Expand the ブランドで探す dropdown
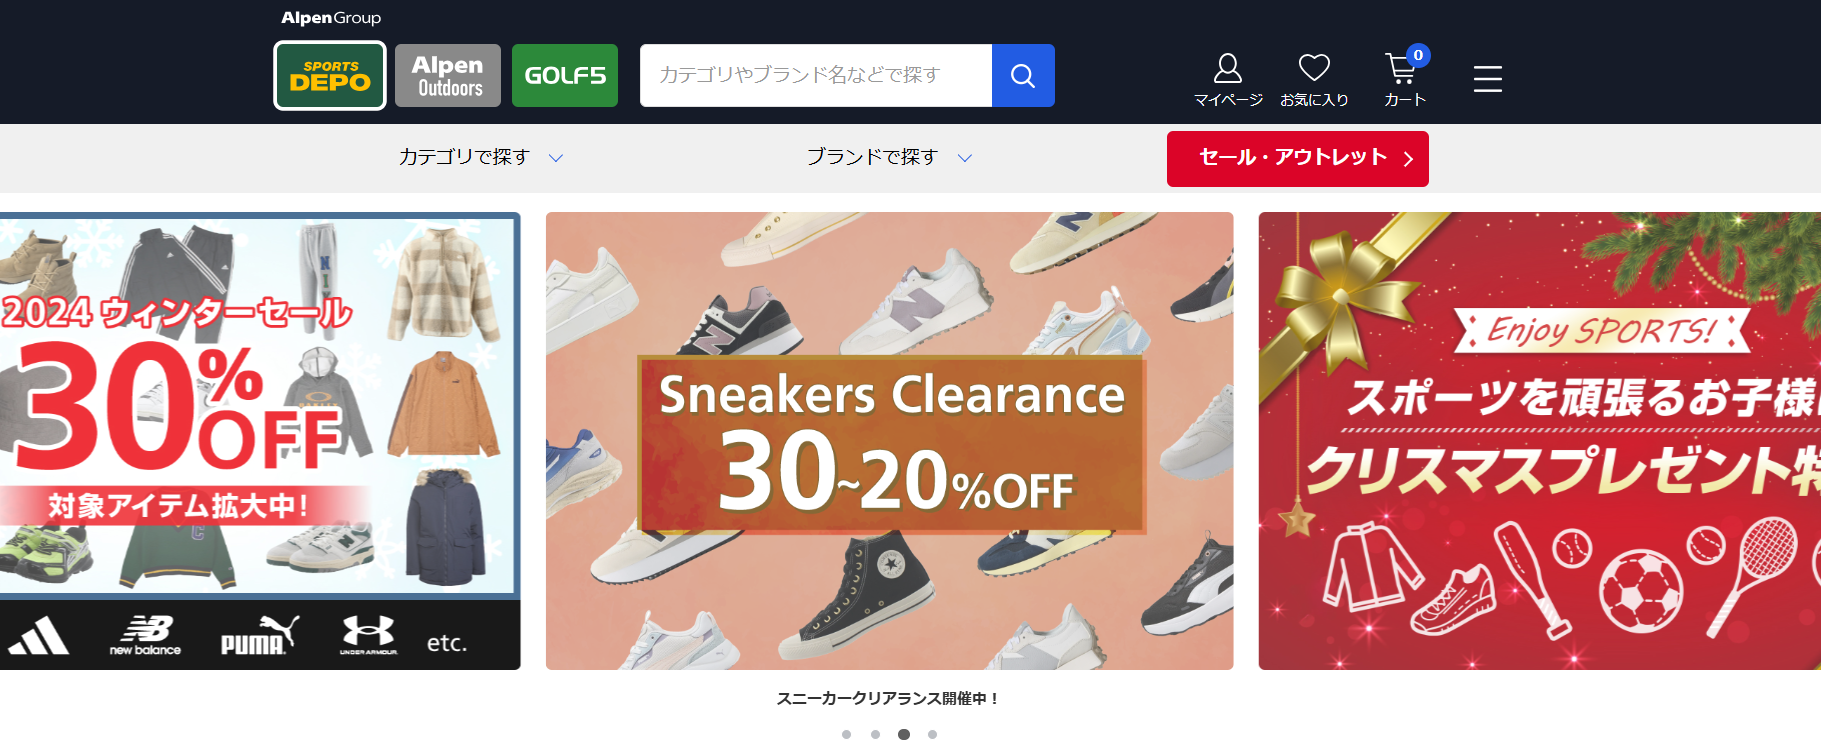The height and width of the screenshot is (745, 1821). tap(889, 157)
